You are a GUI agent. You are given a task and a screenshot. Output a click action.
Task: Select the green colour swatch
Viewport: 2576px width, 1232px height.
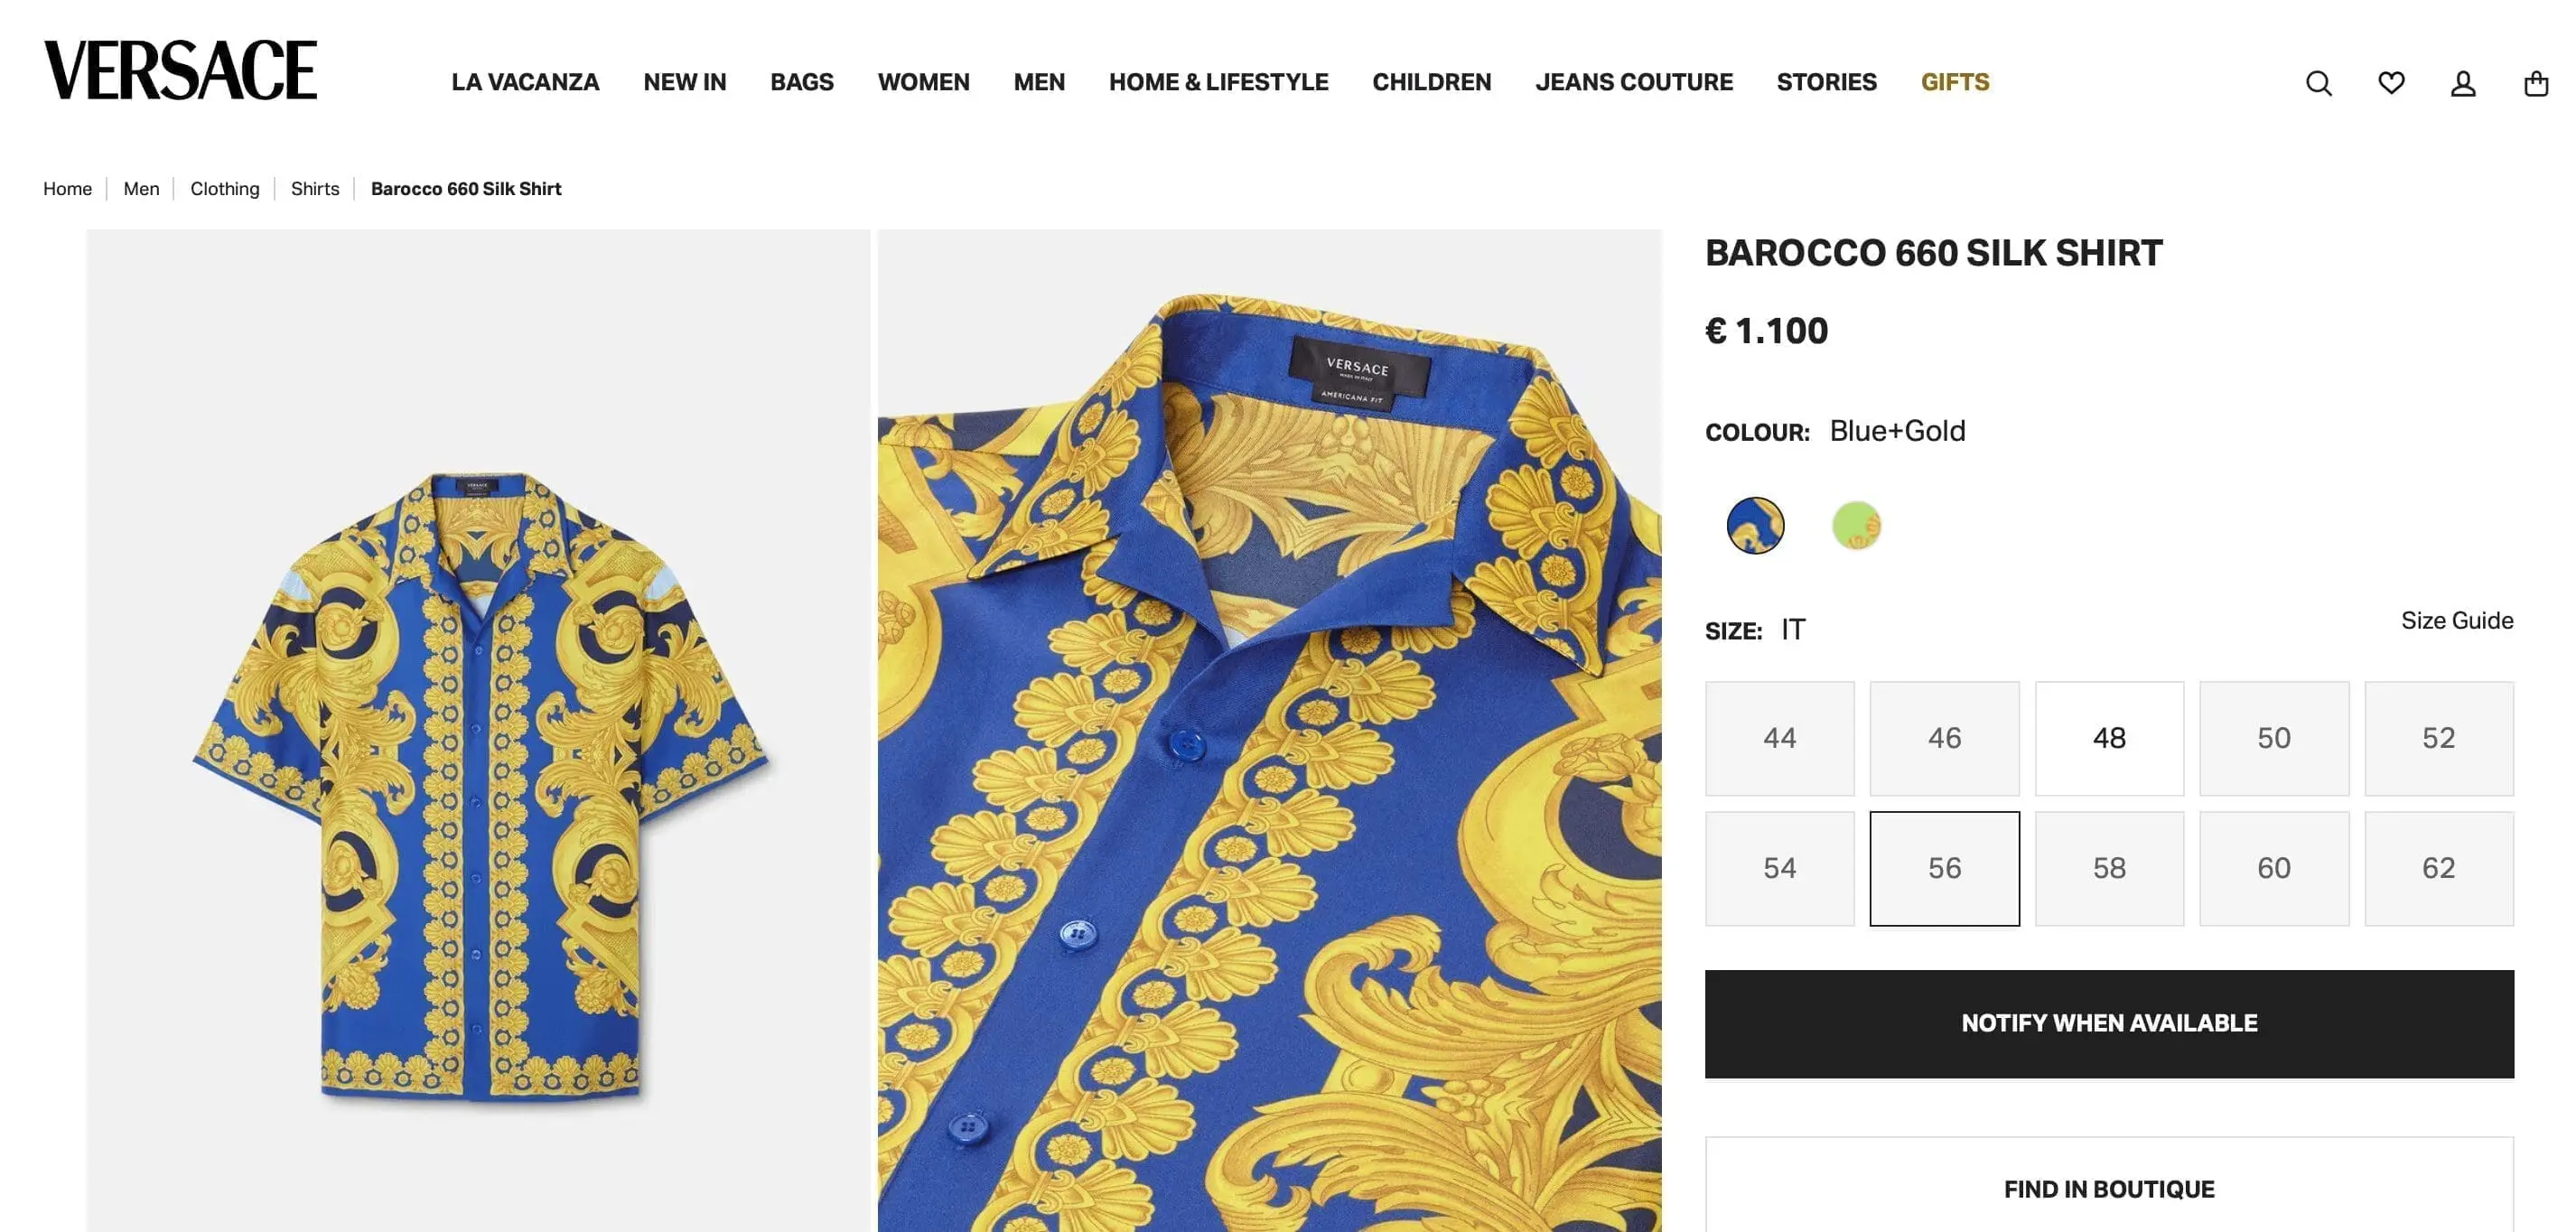coord(1855,524)
